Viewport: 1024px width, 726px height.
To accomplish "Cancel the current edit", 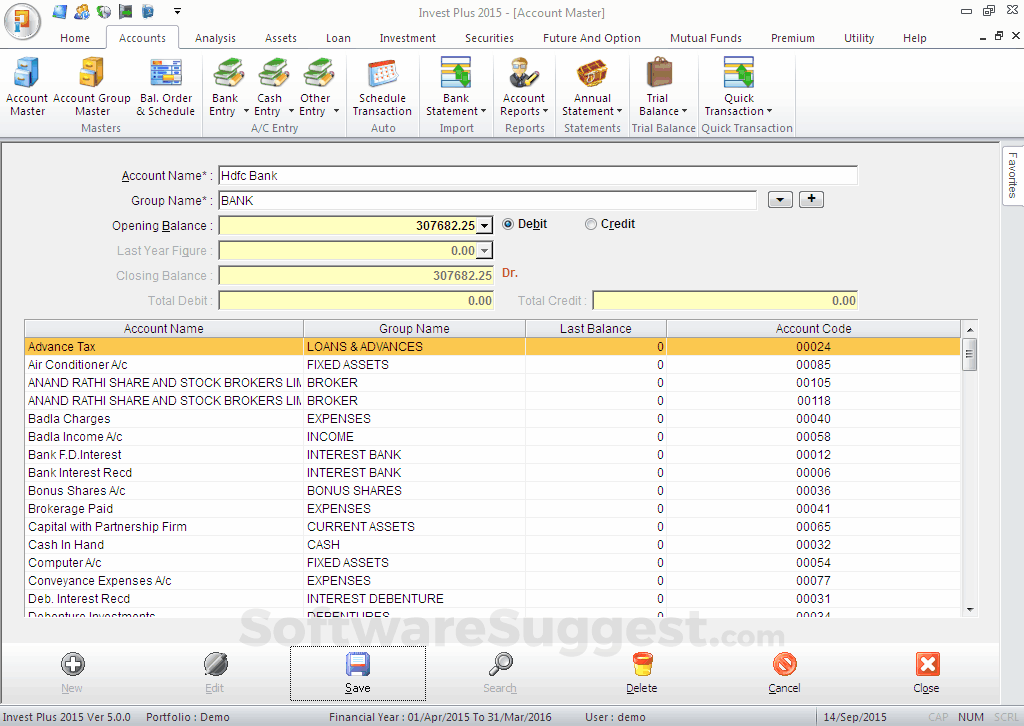I will (x=784, y=672).
